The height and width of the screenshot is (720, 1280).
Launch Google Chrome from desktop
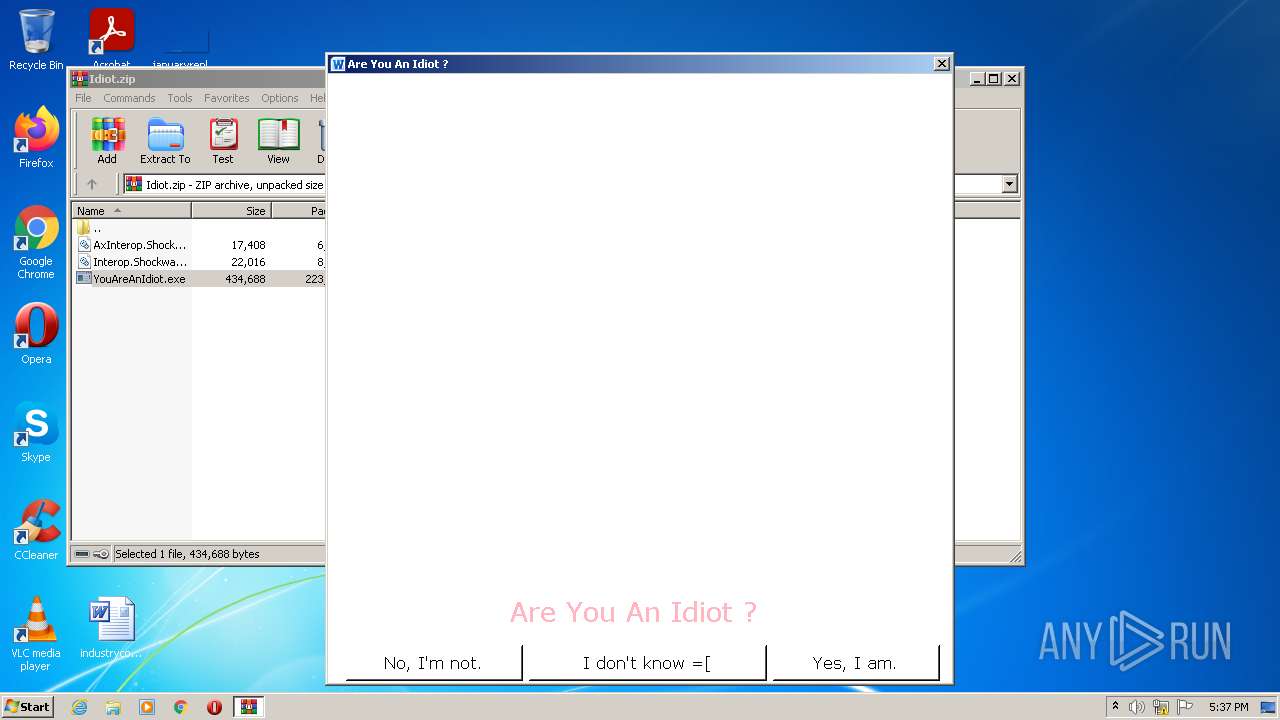click(x=36, y=242)
